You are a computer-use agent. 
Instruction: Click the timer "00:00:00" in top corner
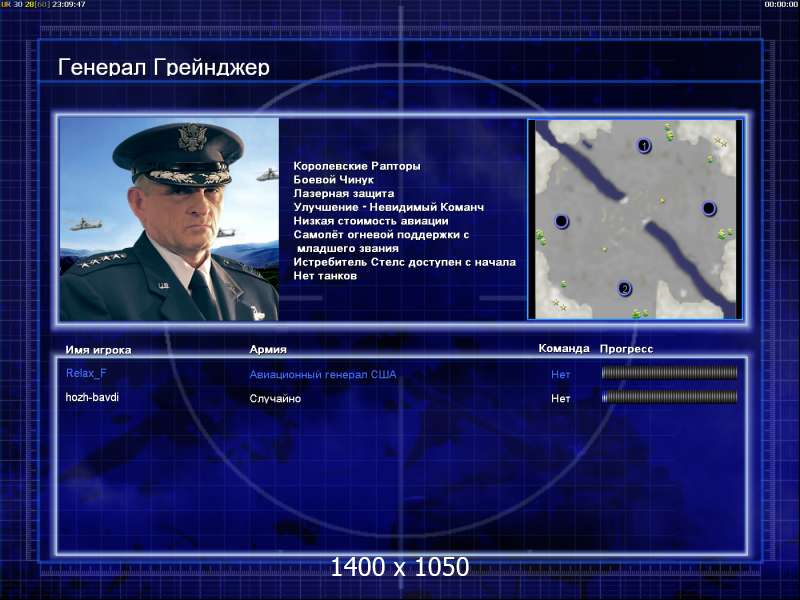click(x=781, y=4)
